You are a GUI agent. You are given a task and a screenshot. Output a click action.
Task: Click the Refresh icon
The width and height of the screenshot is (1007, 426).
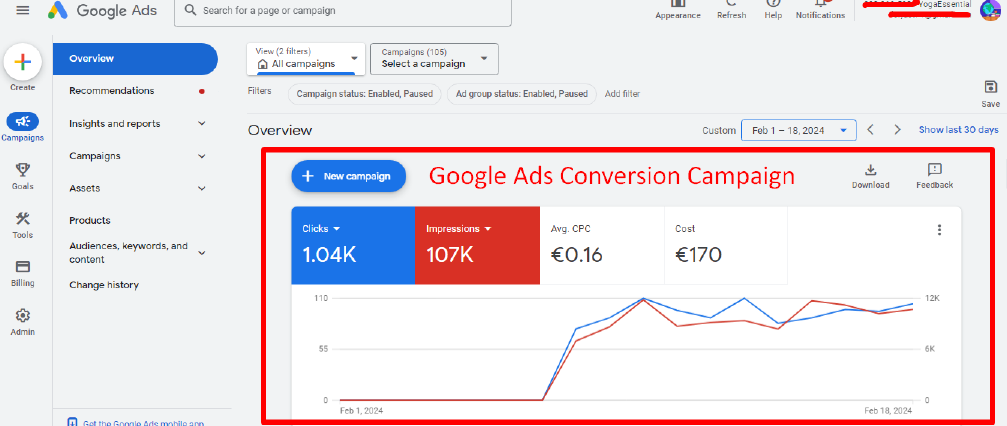(731, 9)
